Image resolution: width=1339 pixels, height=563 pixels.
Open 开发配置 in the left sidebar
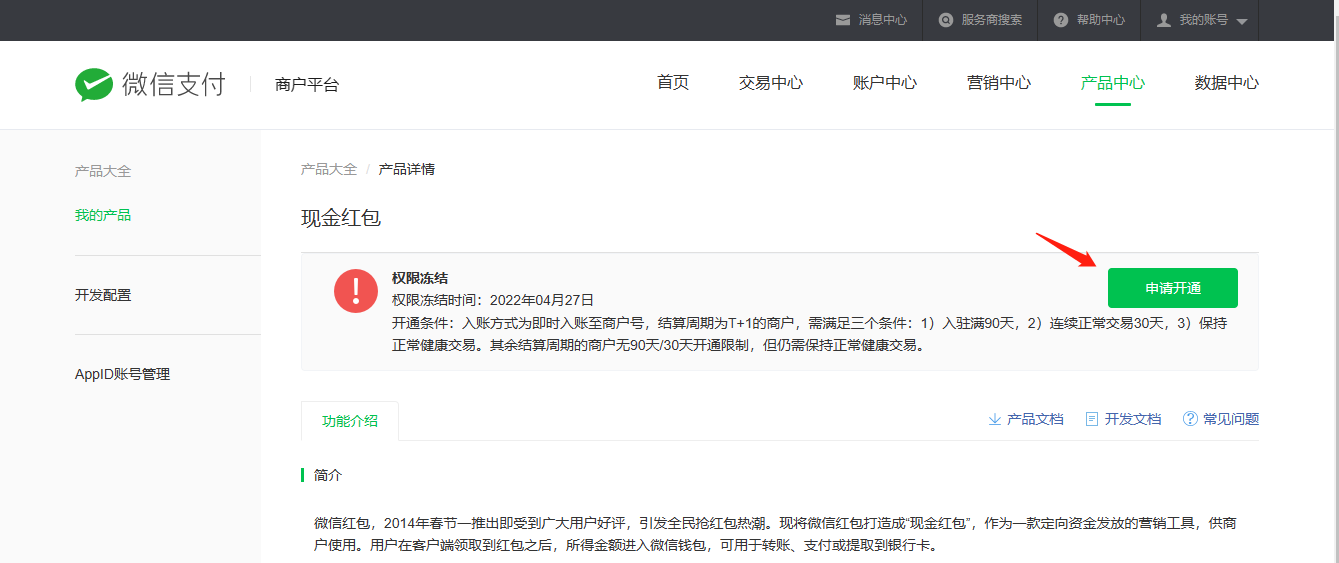pos(103,295)
